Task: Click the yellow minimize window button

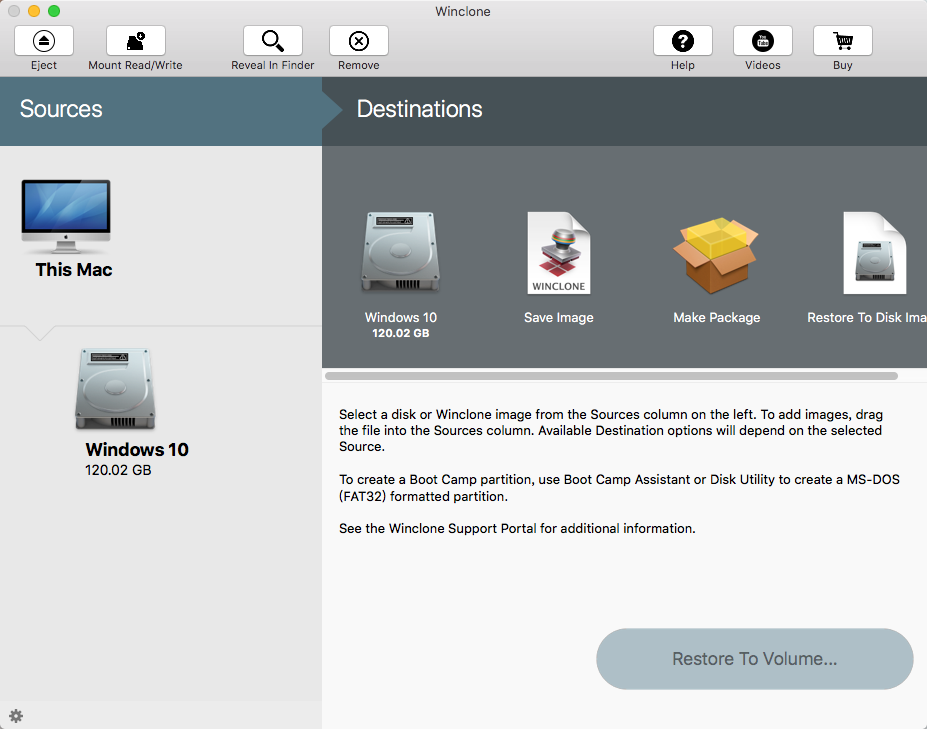Action: pos(34,11)
